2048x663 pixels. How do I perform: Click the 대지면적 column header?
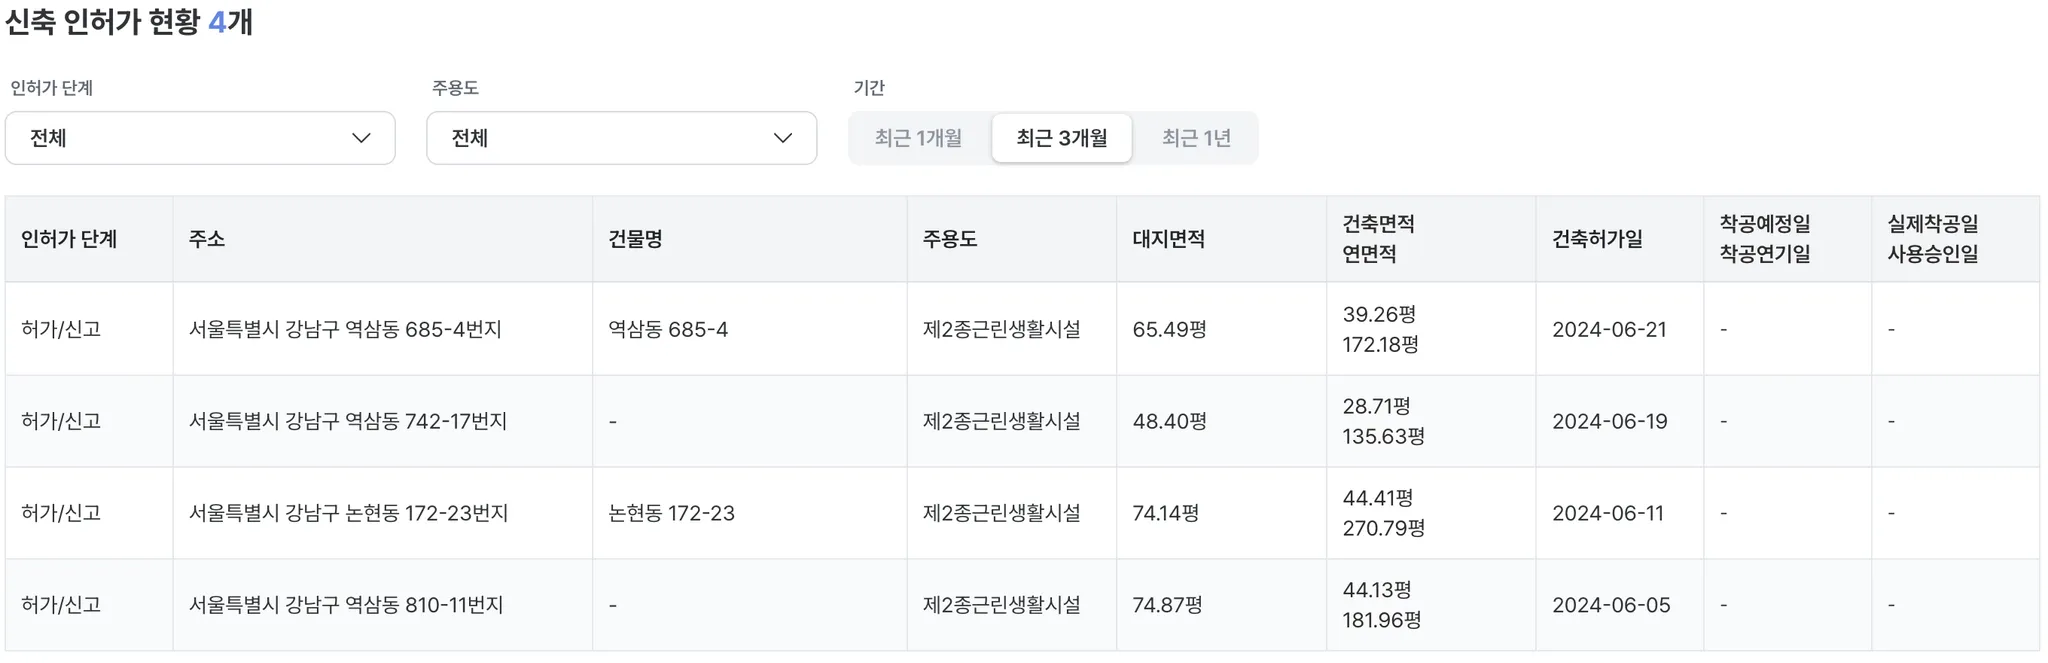pyautogui.click(x=1168, y=239)
